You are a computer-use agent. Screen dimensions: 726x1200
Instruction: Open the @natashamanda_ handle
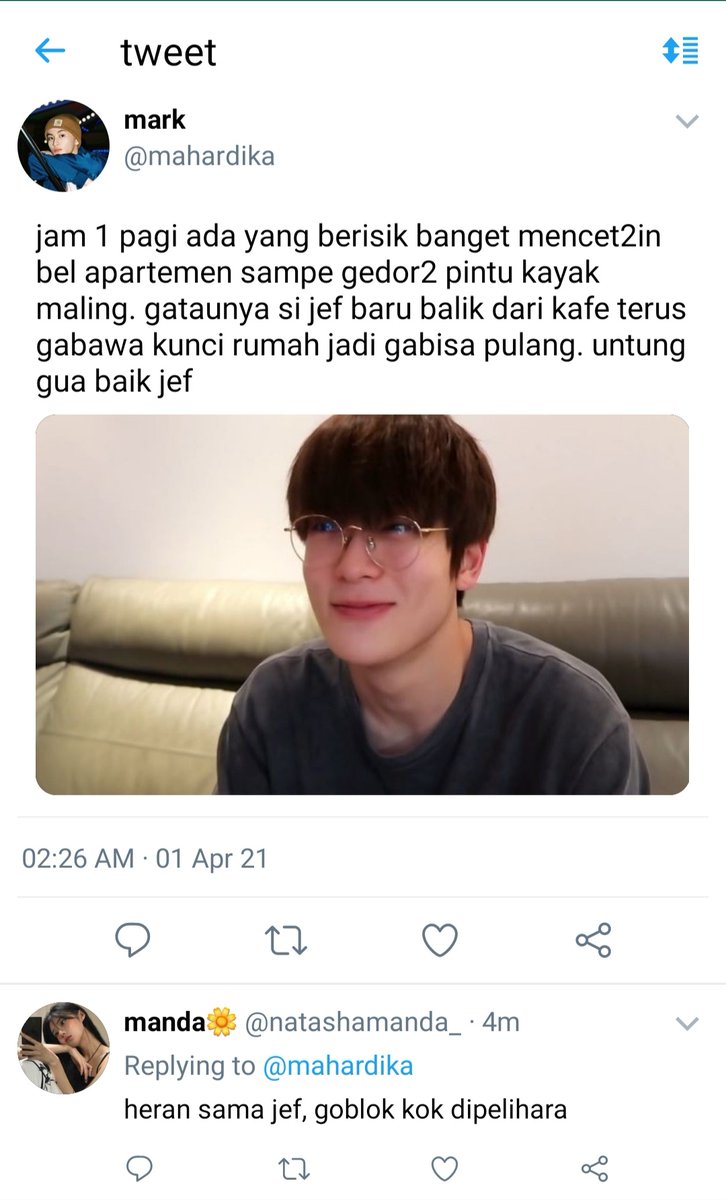click(354, 1022)
